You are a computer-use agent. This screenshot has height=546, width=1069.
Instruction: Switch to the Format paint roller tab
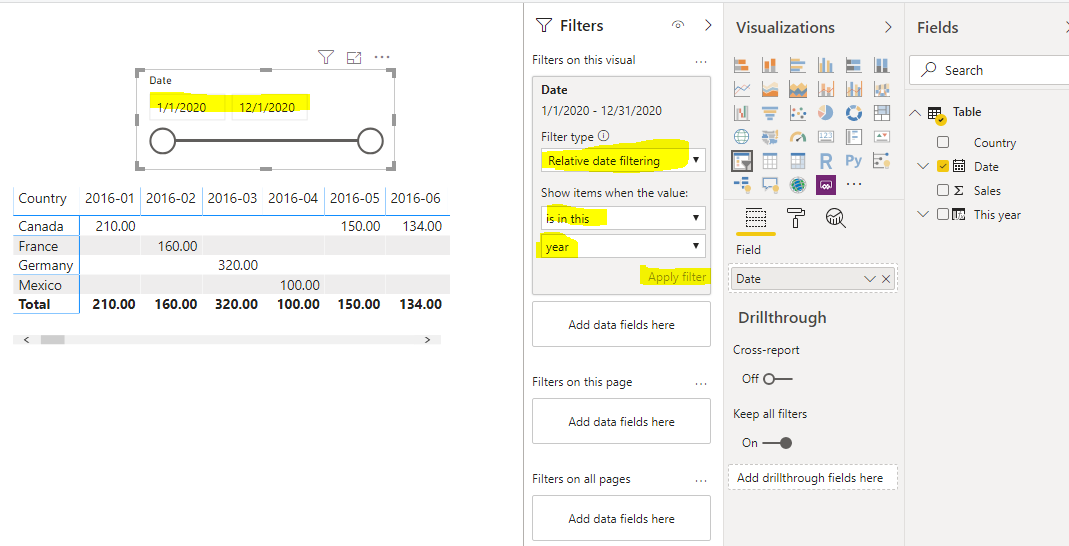[x=796, y=218]
